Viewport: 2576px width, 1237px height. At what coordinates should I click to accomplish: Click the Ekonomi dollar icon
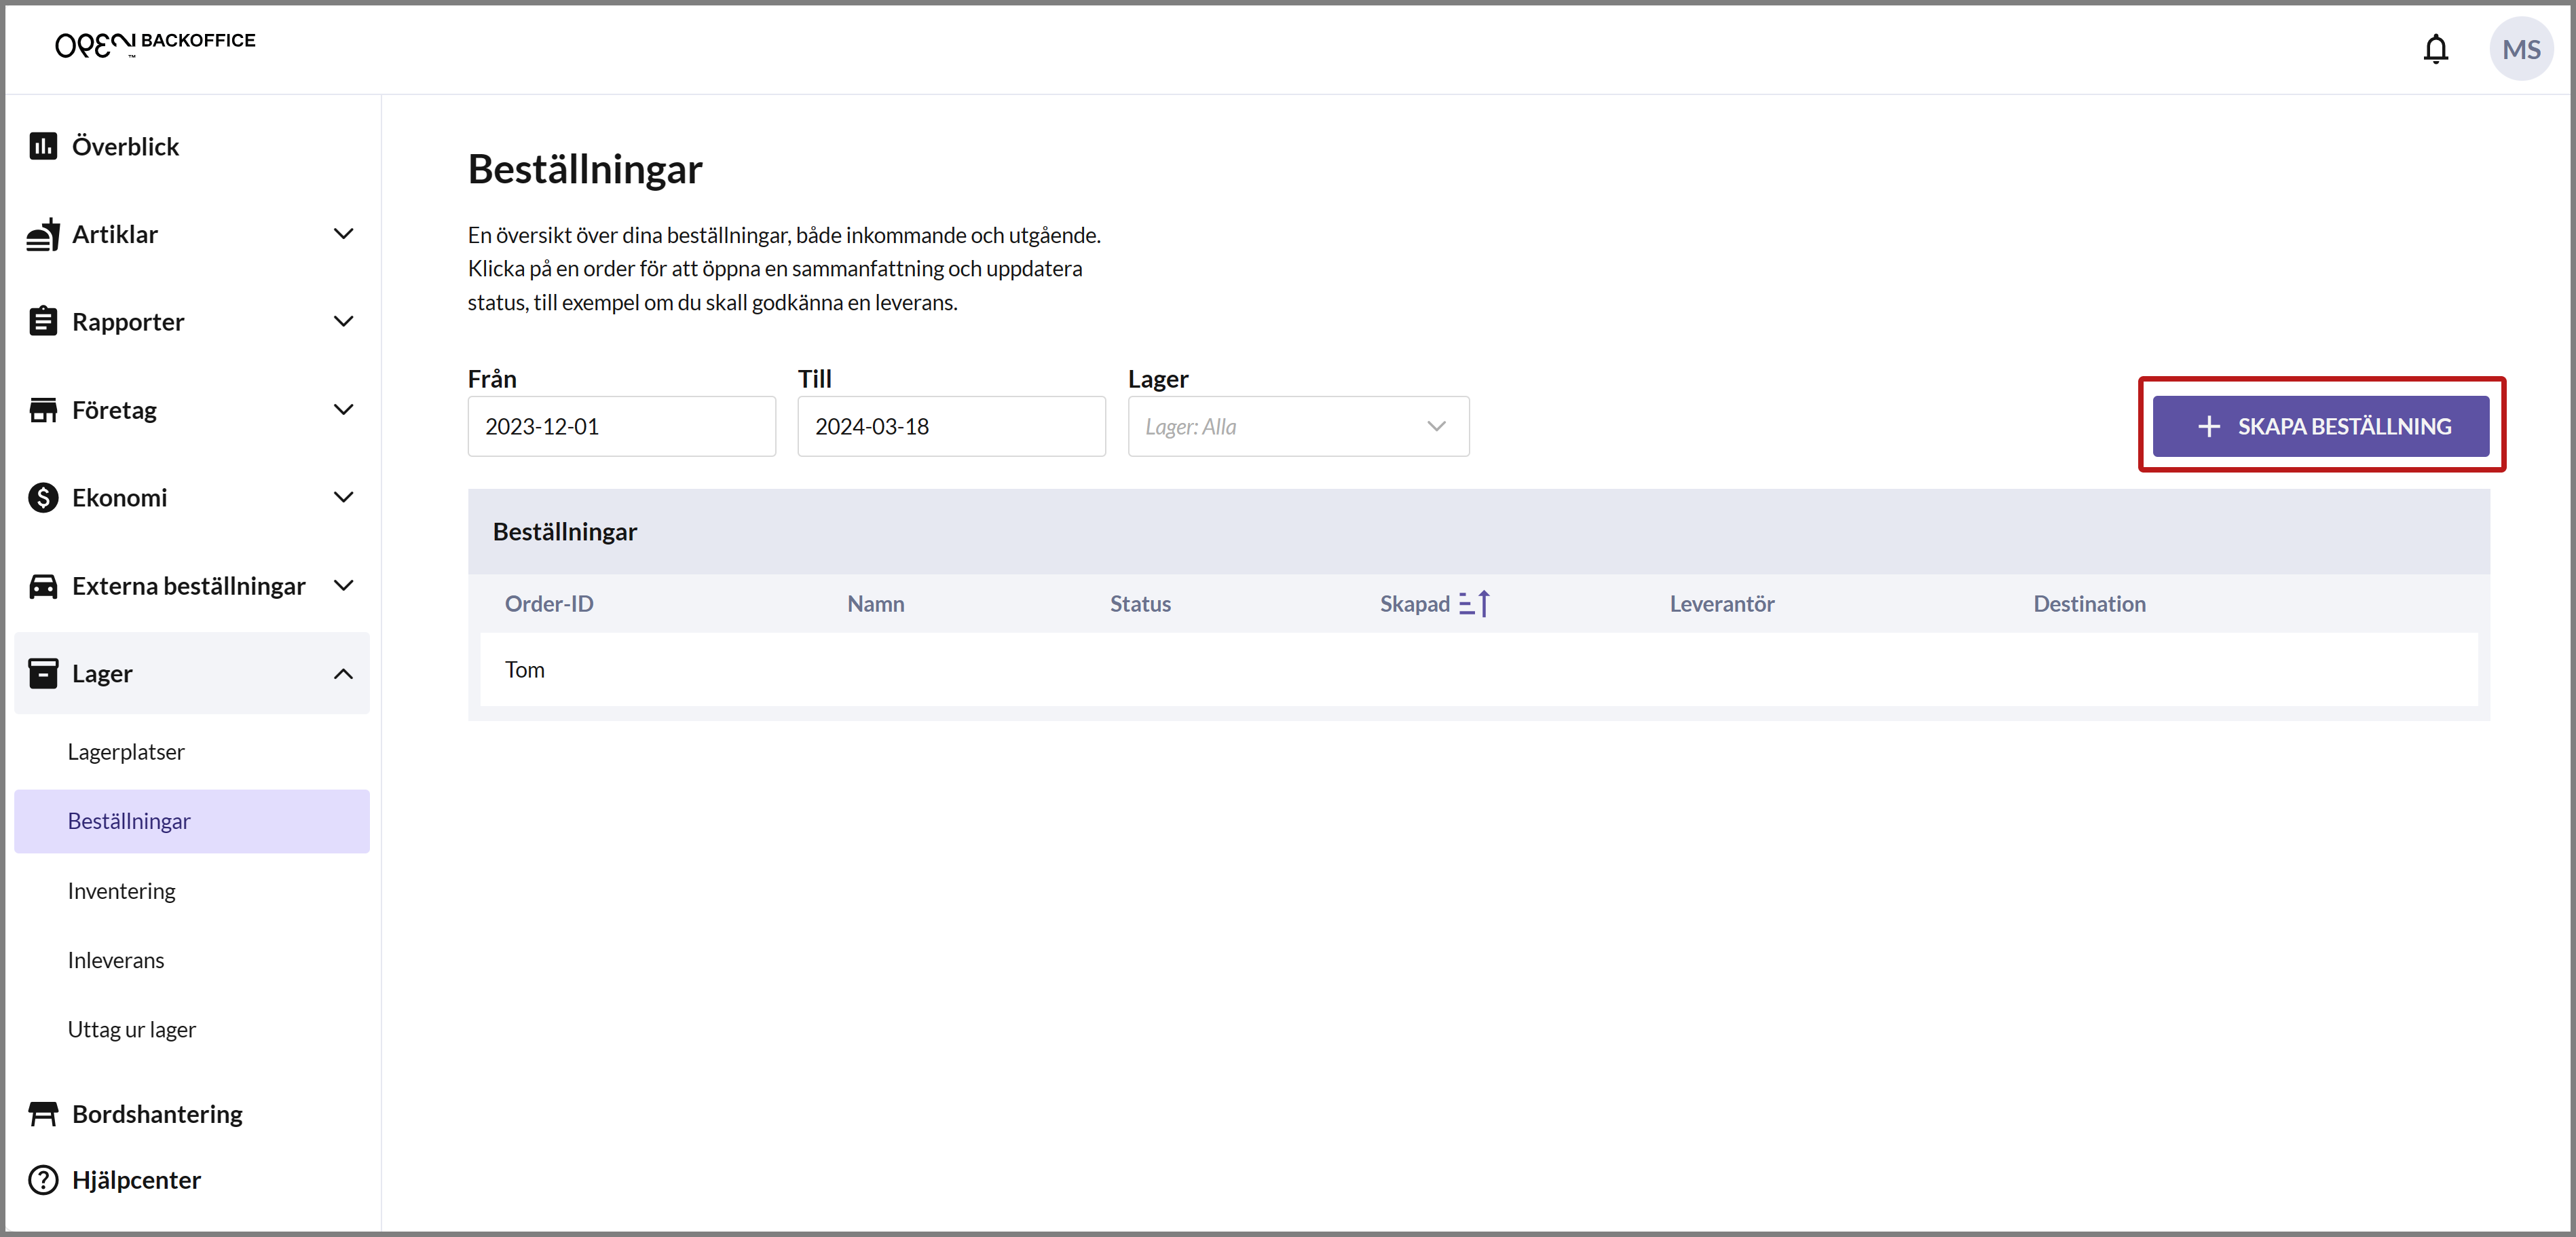click(x=43, y=497)
